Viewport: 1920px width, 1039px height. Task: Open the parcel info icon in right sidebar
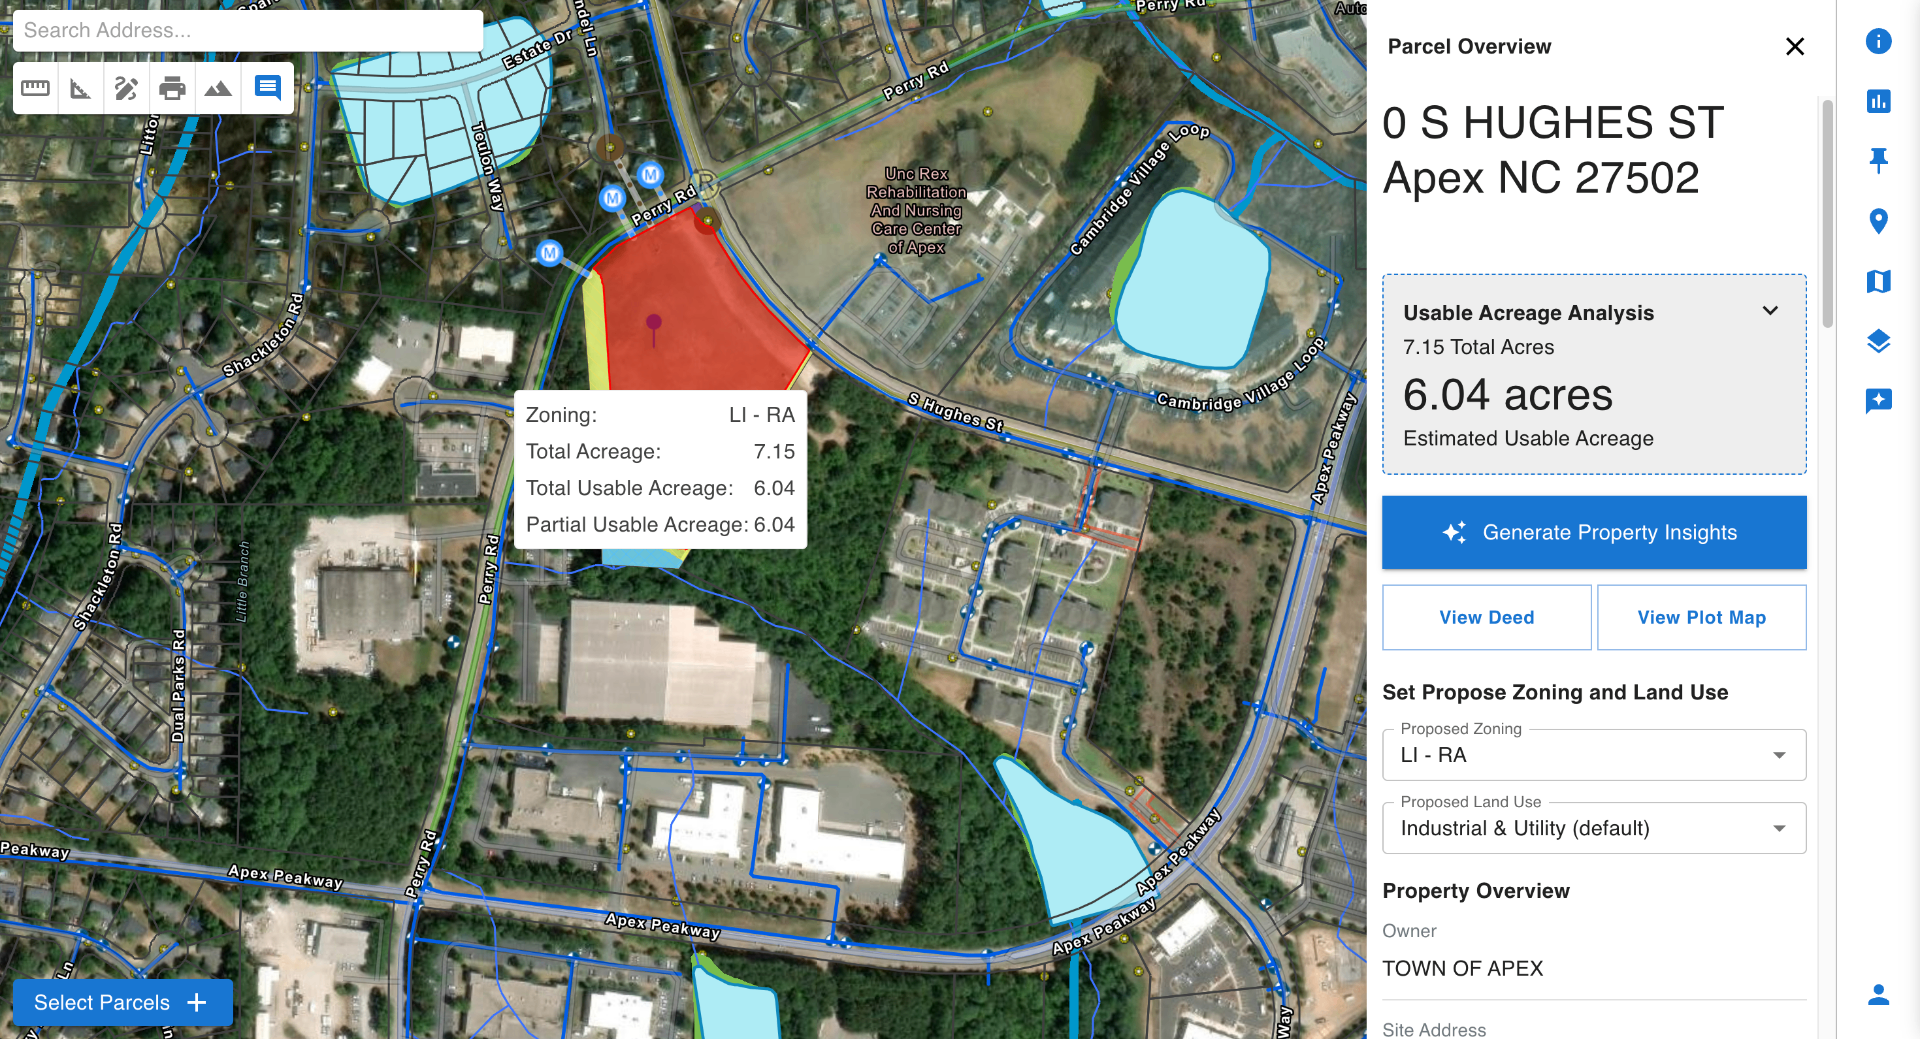1879,42
